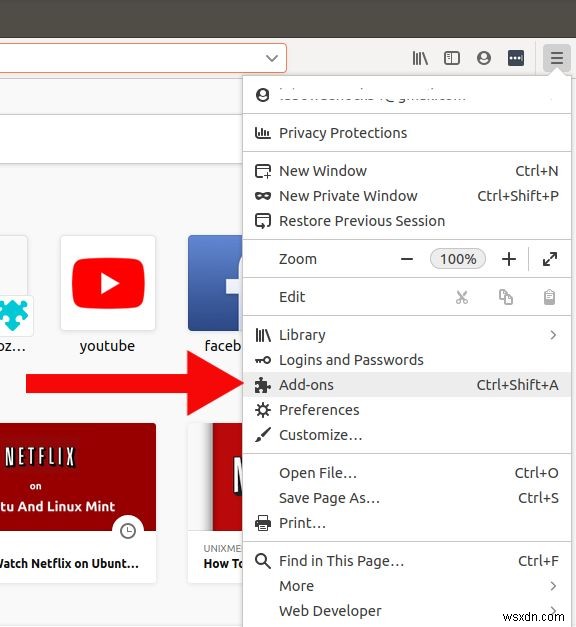Click the magnifying glass find icon
The height and width of the screenshot is (627, 576).
(263, 561)
